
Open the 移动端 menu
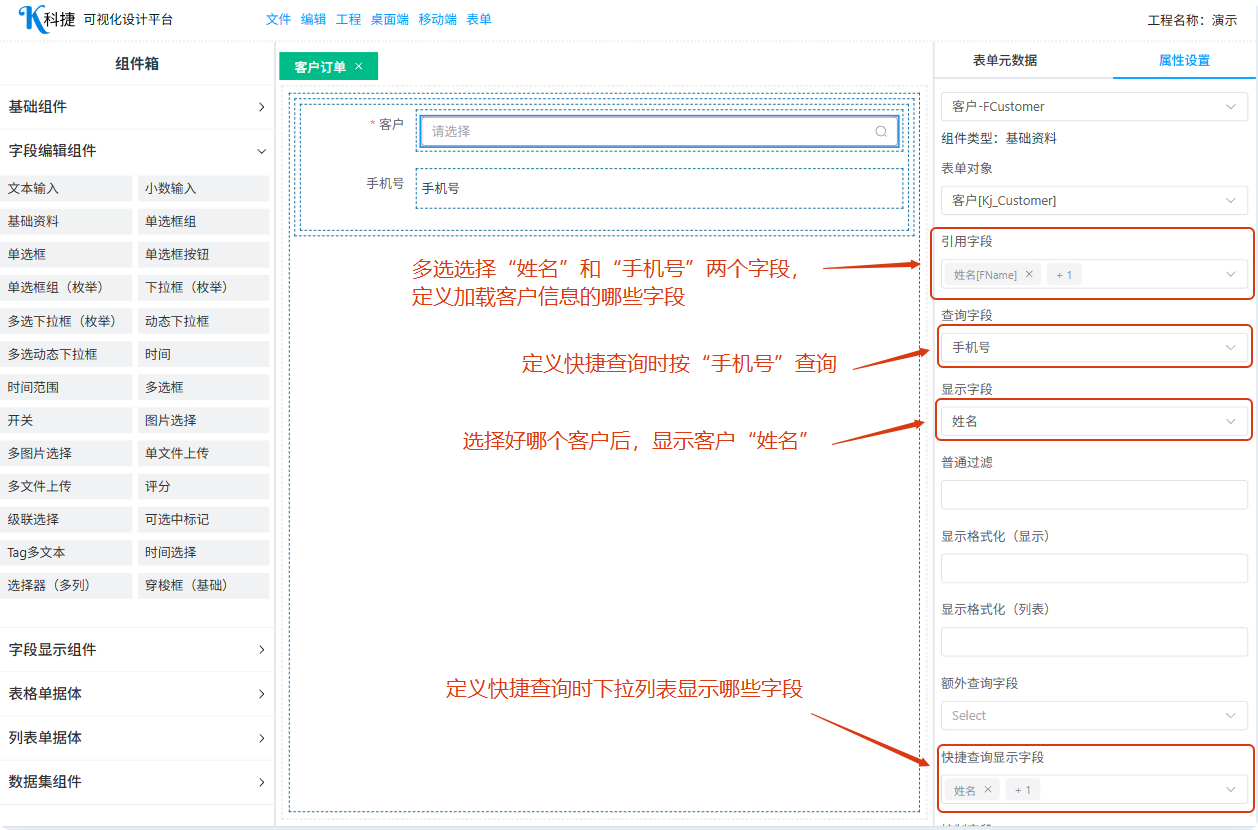point(438,19)
